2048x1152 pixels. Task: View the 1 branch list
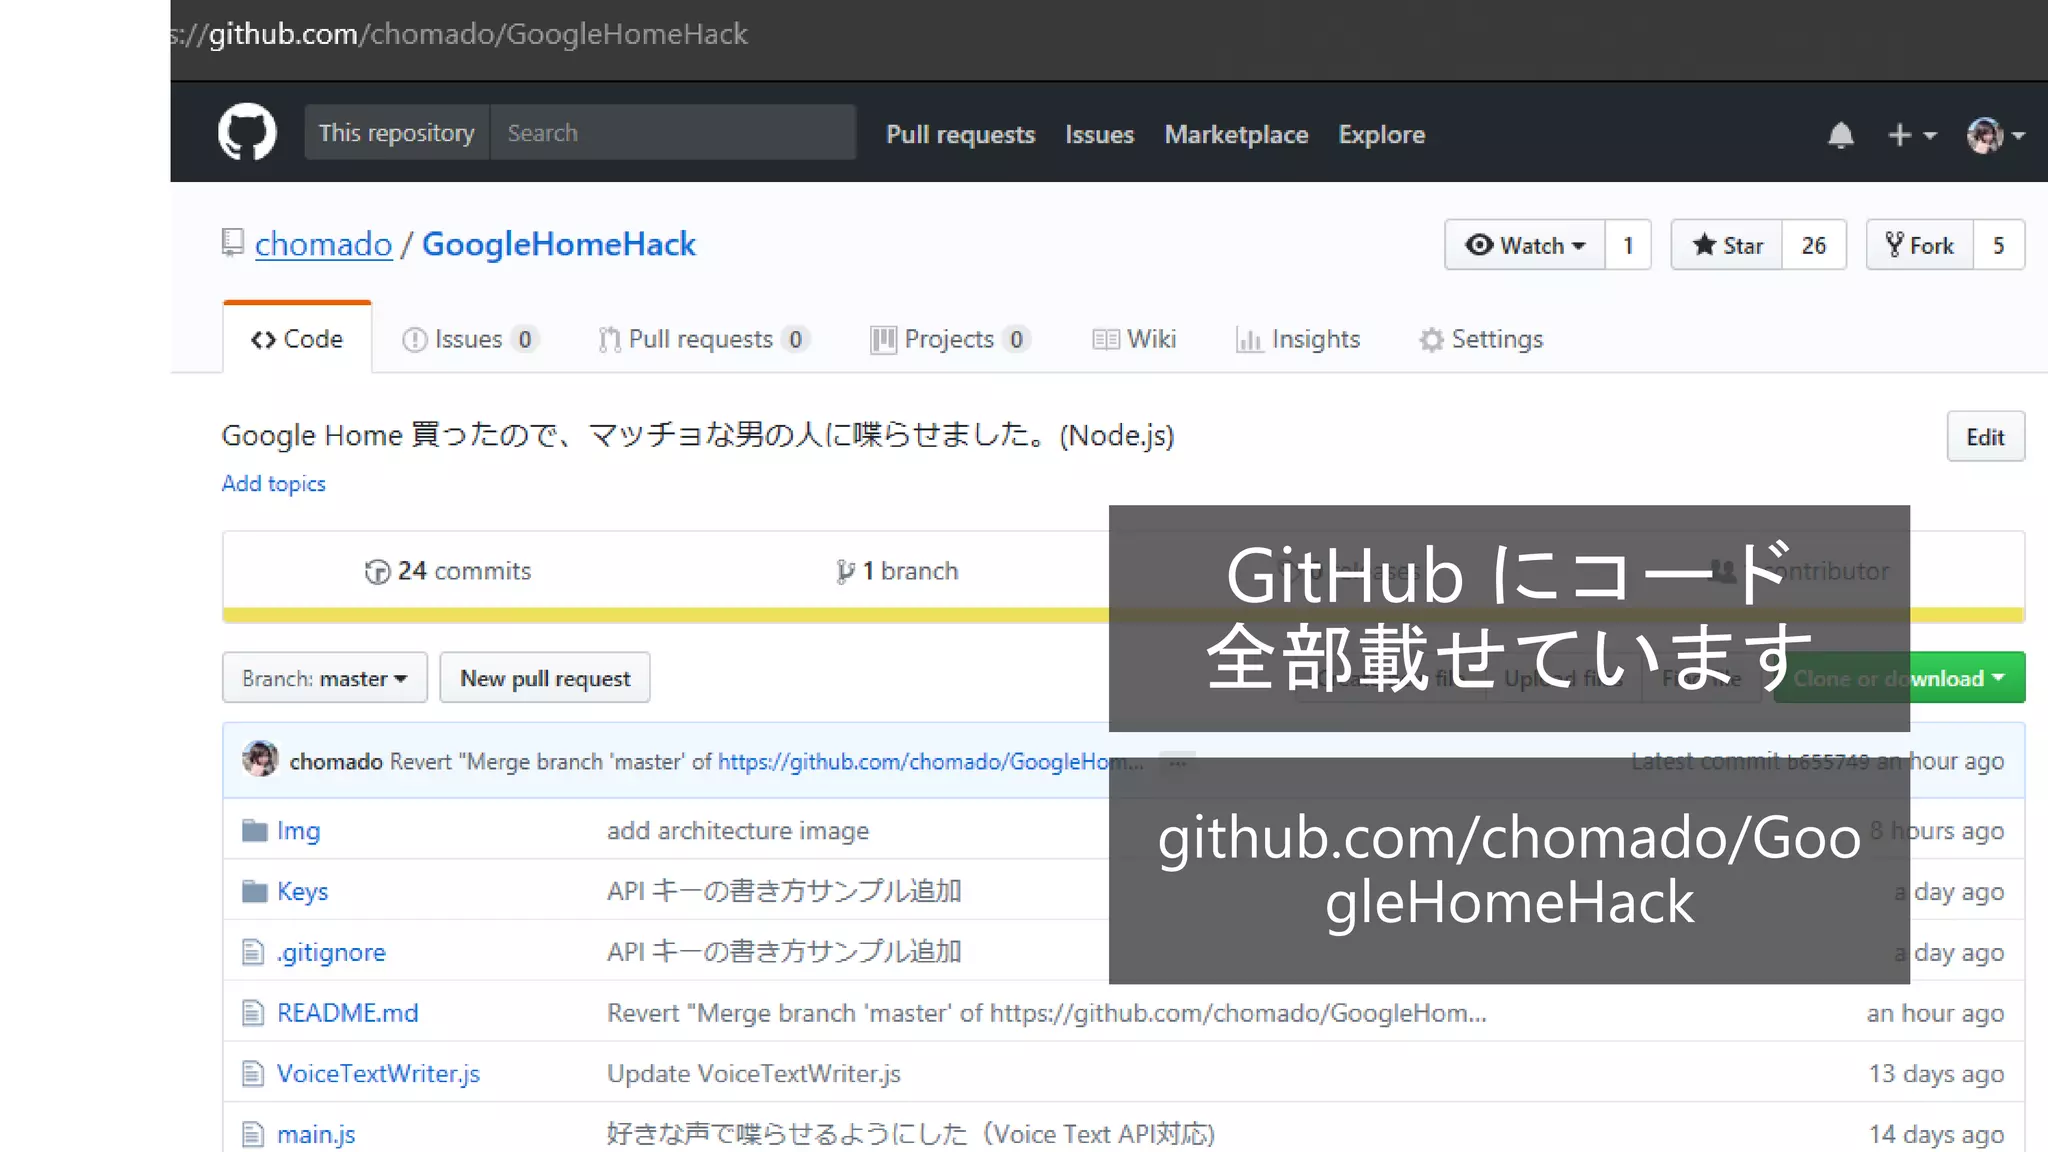point(897,571)
